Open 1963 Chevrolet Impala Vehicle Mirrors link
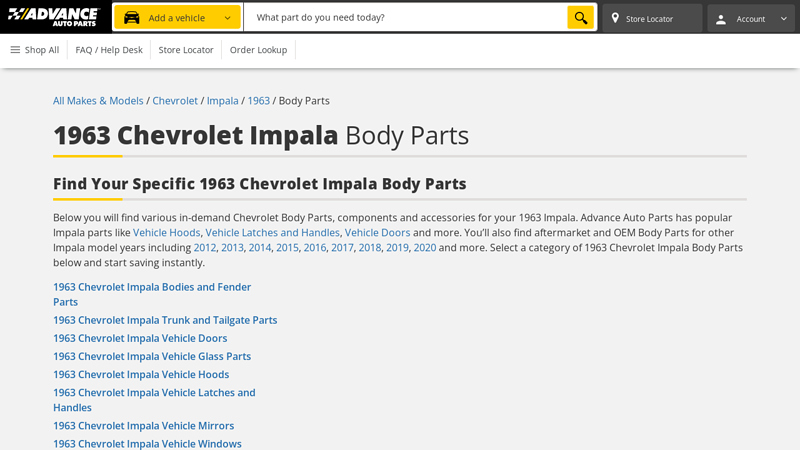The width and height of the screenshot is (800, 450). (143, 426)
